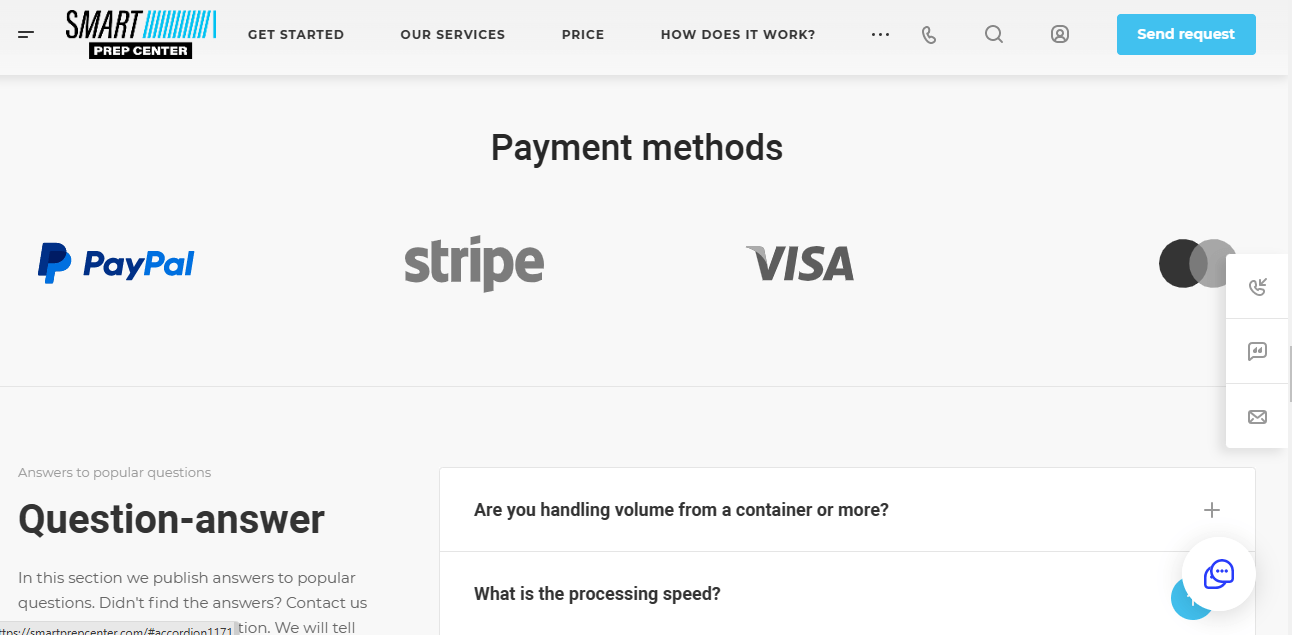Expand the container volume question plus icon
Image resolution: width=1292 pixels, height=635 pixels.
pos(1212,510)
